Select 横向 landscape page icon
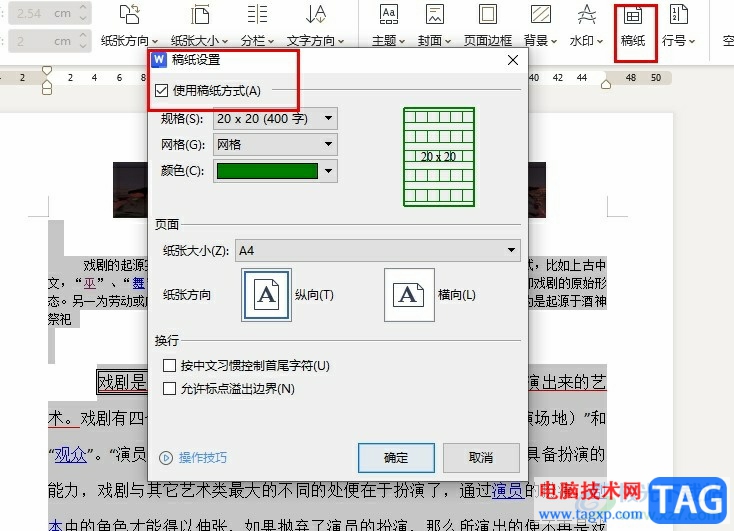This screenshot has height=531, width=734. tap(409, 295)
